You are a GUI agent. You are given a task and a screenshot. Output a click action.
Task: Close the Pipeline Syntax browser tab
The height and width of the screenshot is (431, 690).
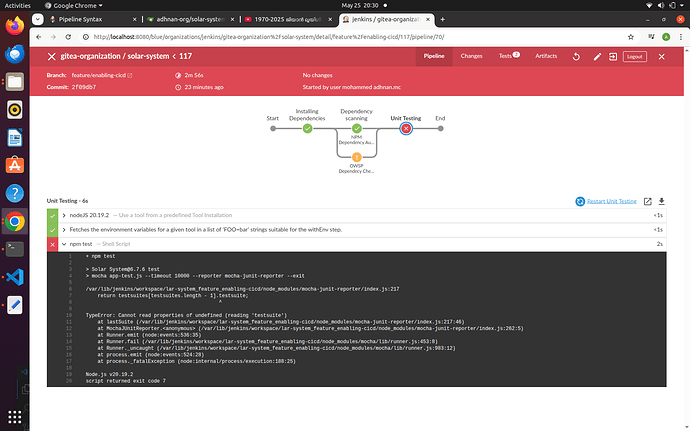pyautogui.click(x=135, y=19)
